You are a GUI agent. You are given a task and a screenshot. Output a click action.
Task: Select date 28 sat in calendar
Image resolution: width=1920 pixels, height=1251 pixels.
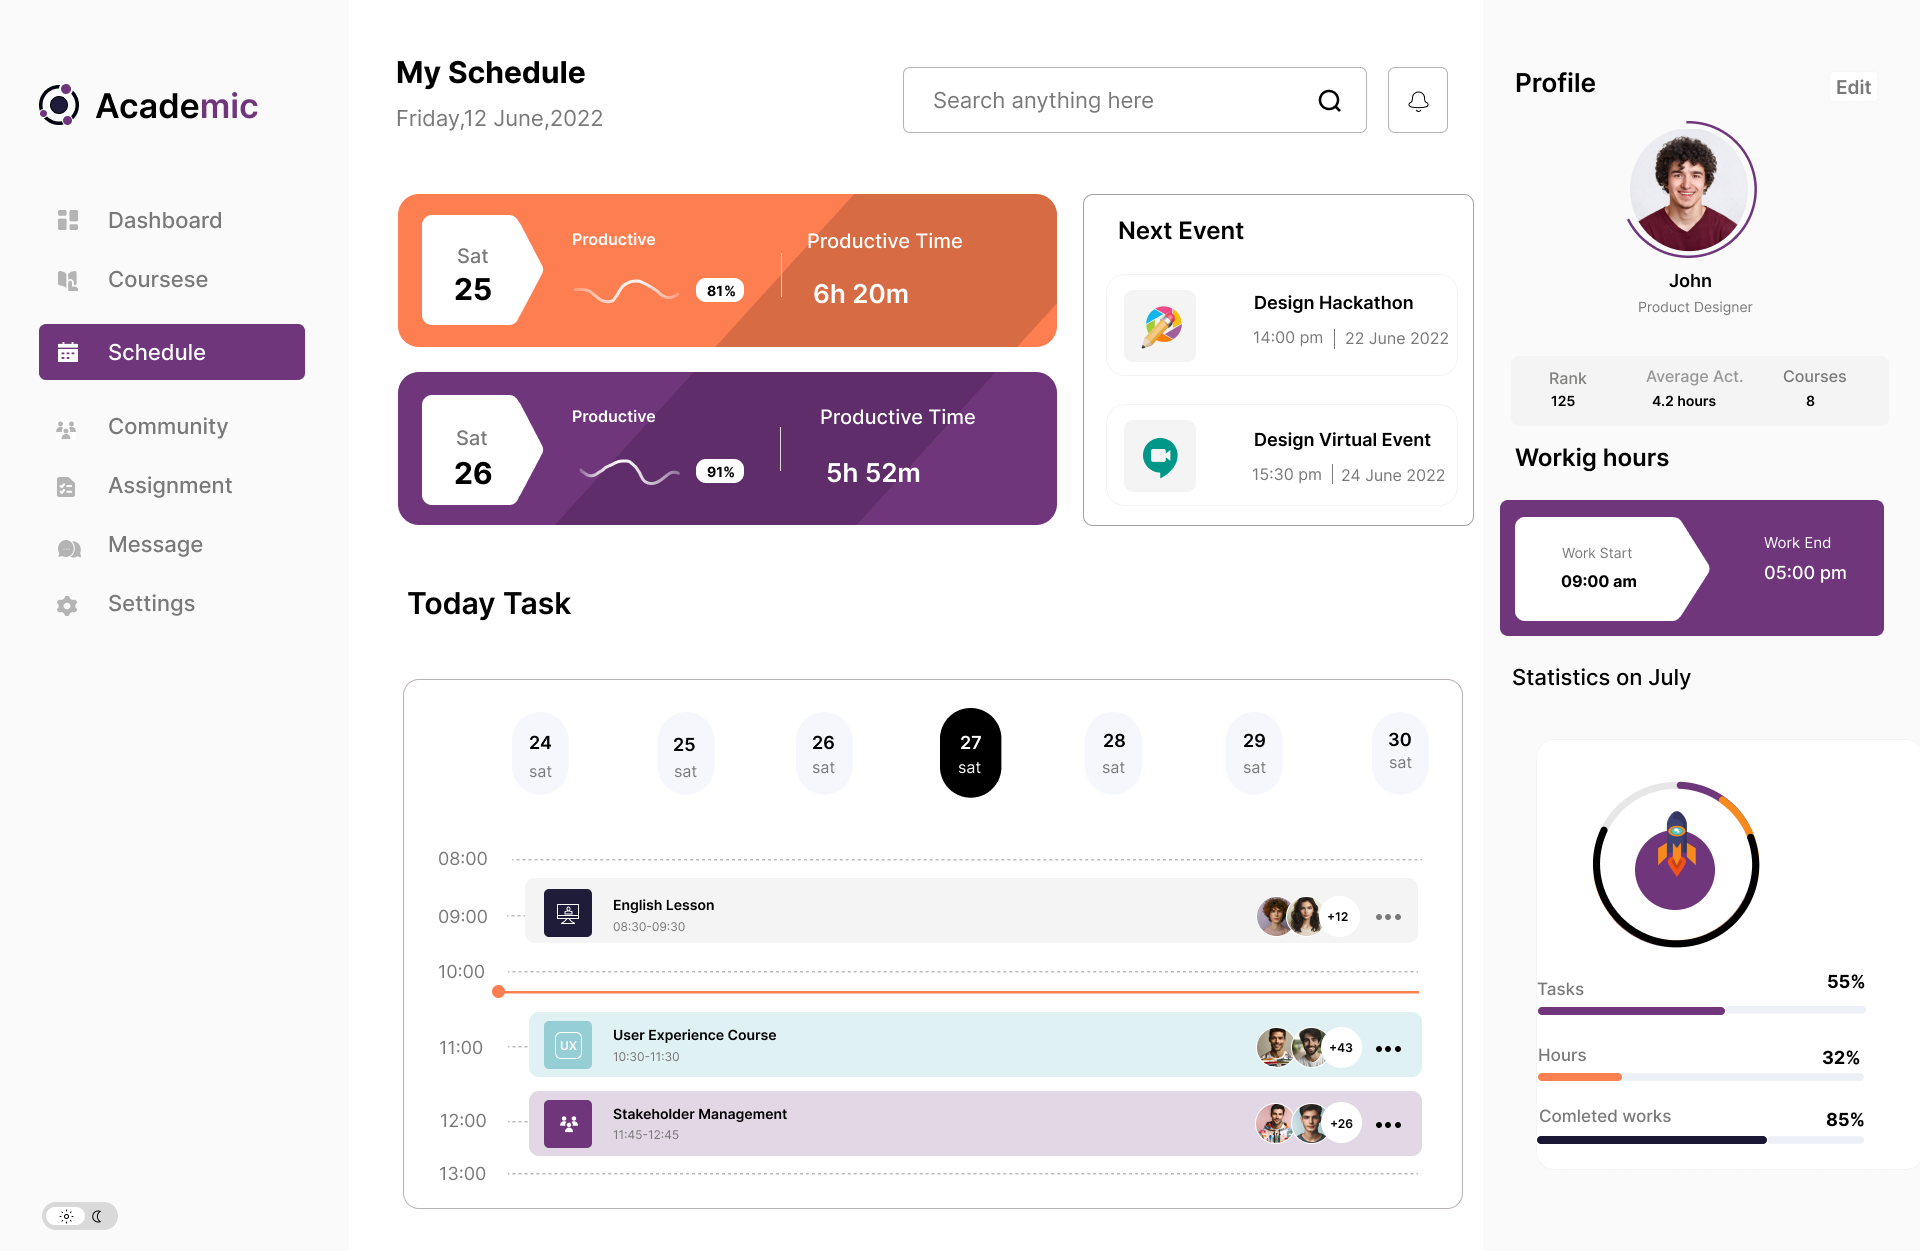1113,753
